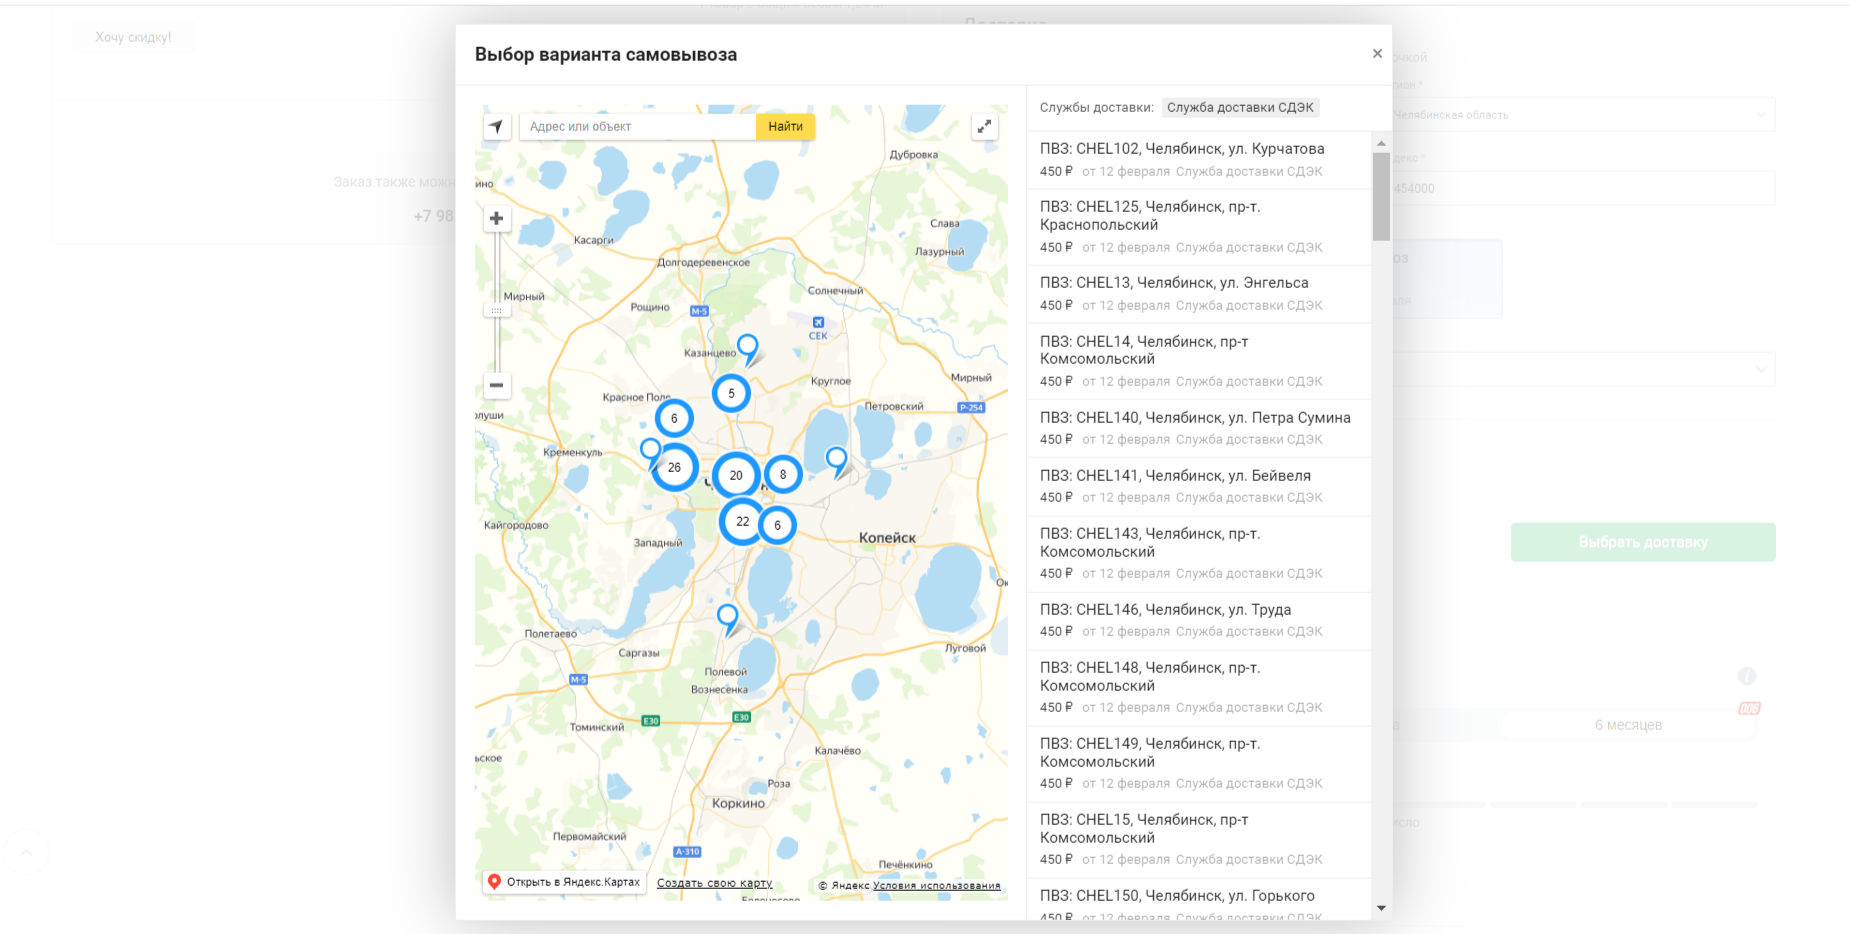
Task: Expand the map to fullscreen
Action: 984,127
